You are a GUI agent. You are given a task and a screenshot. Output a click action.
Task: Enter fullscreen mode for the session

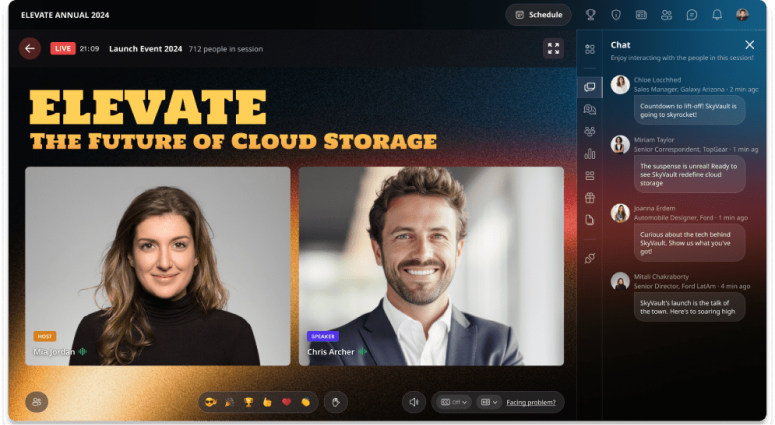553,48
